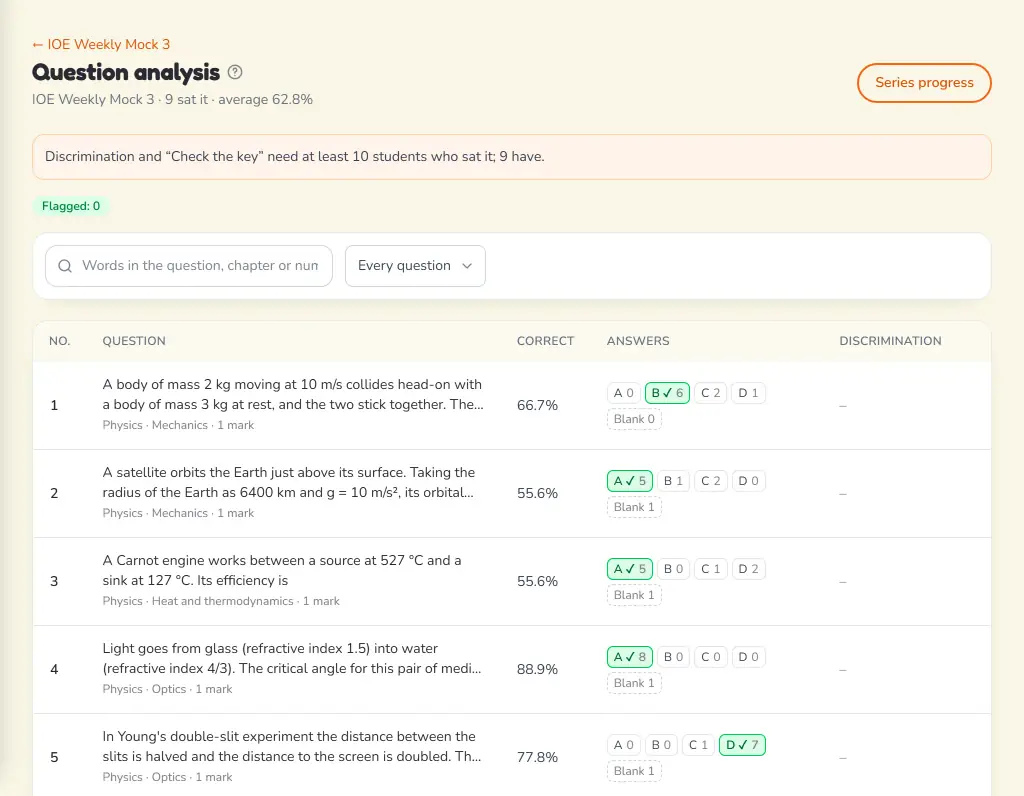1024x796 pixels.
Task: Go back via IOE Weekly Mock 3 link
Action: point(101,44)
